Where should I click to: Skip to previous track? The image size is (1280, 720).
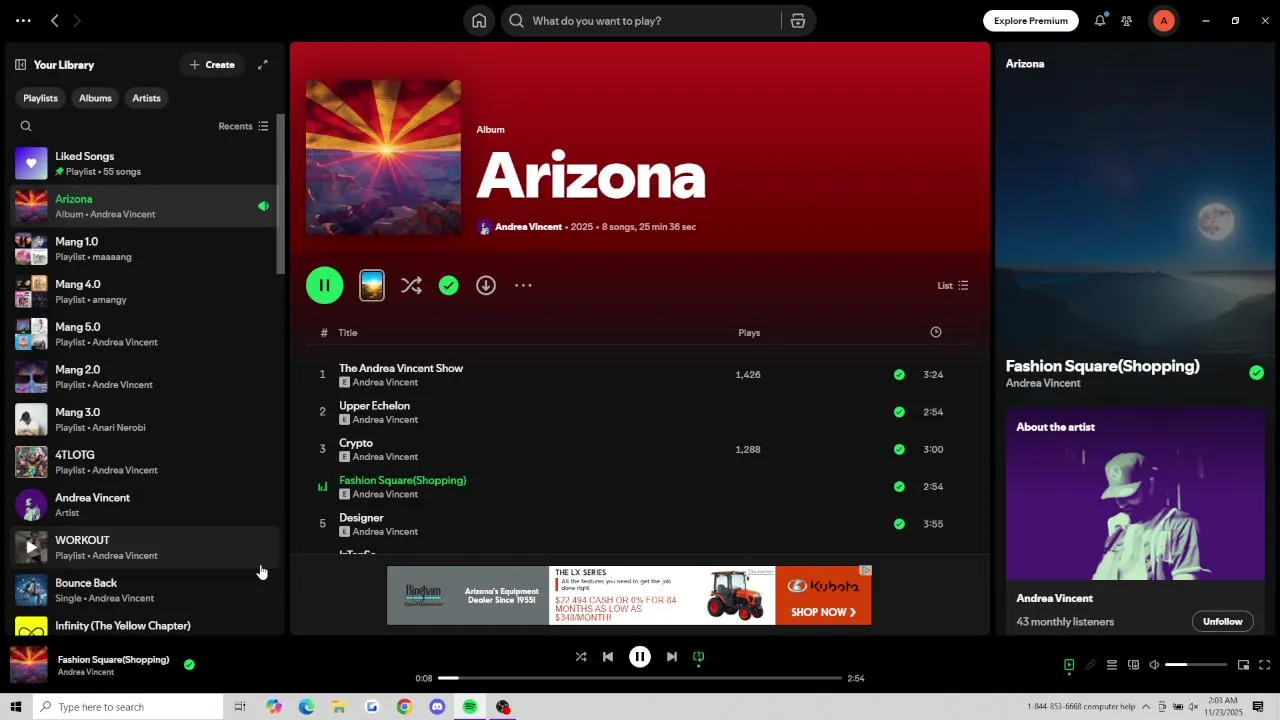tap(608, 657)
